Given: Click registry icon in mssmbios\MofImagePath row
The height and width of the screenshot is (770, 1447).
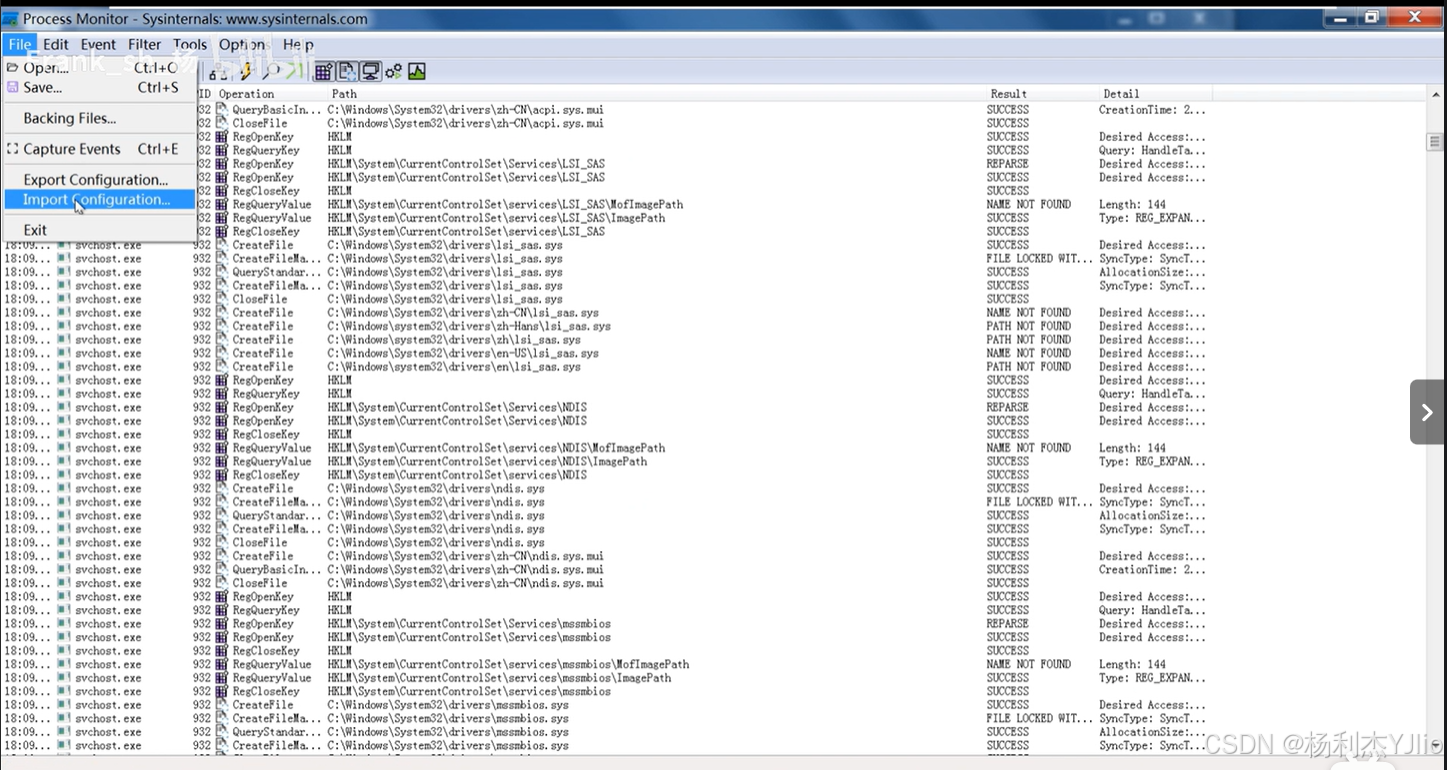Looking at the screenshot, I should click(222, 664).
